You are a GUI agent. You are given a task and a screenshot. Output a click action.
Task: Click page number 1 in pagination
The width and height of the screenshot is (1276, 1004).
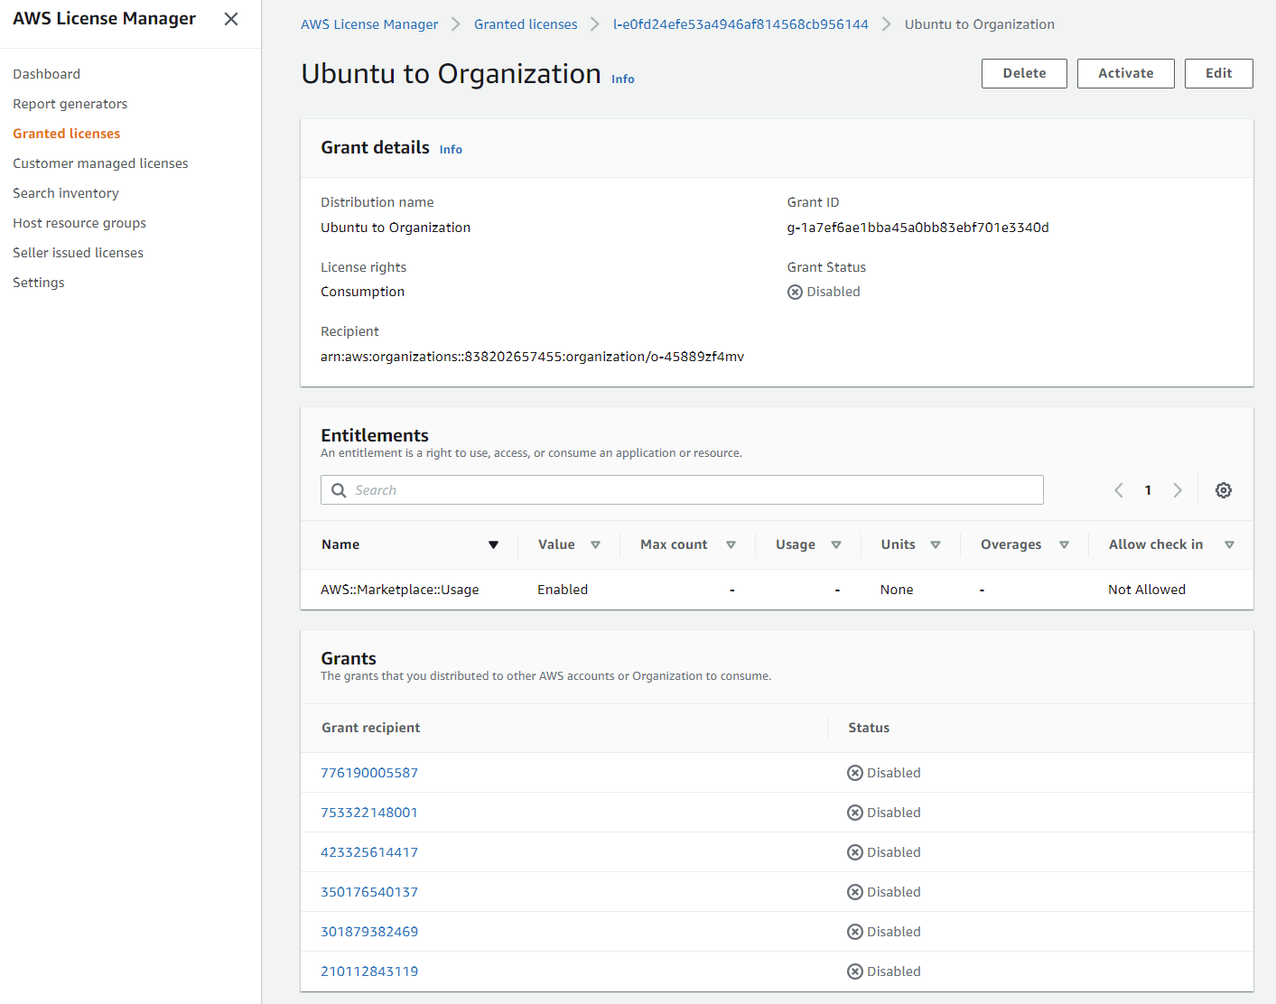coord(1148,490)
